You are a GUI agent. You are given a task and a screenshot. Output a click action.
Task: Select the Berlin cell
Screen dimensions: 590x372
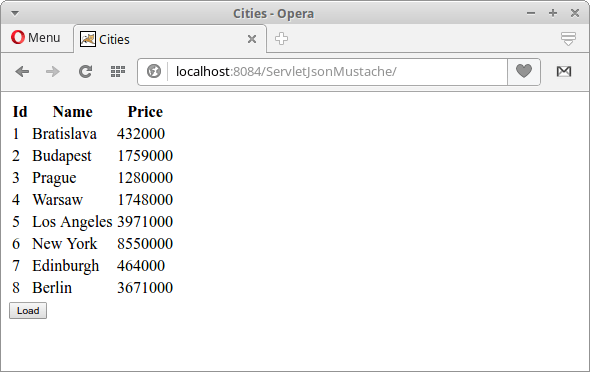52,288
